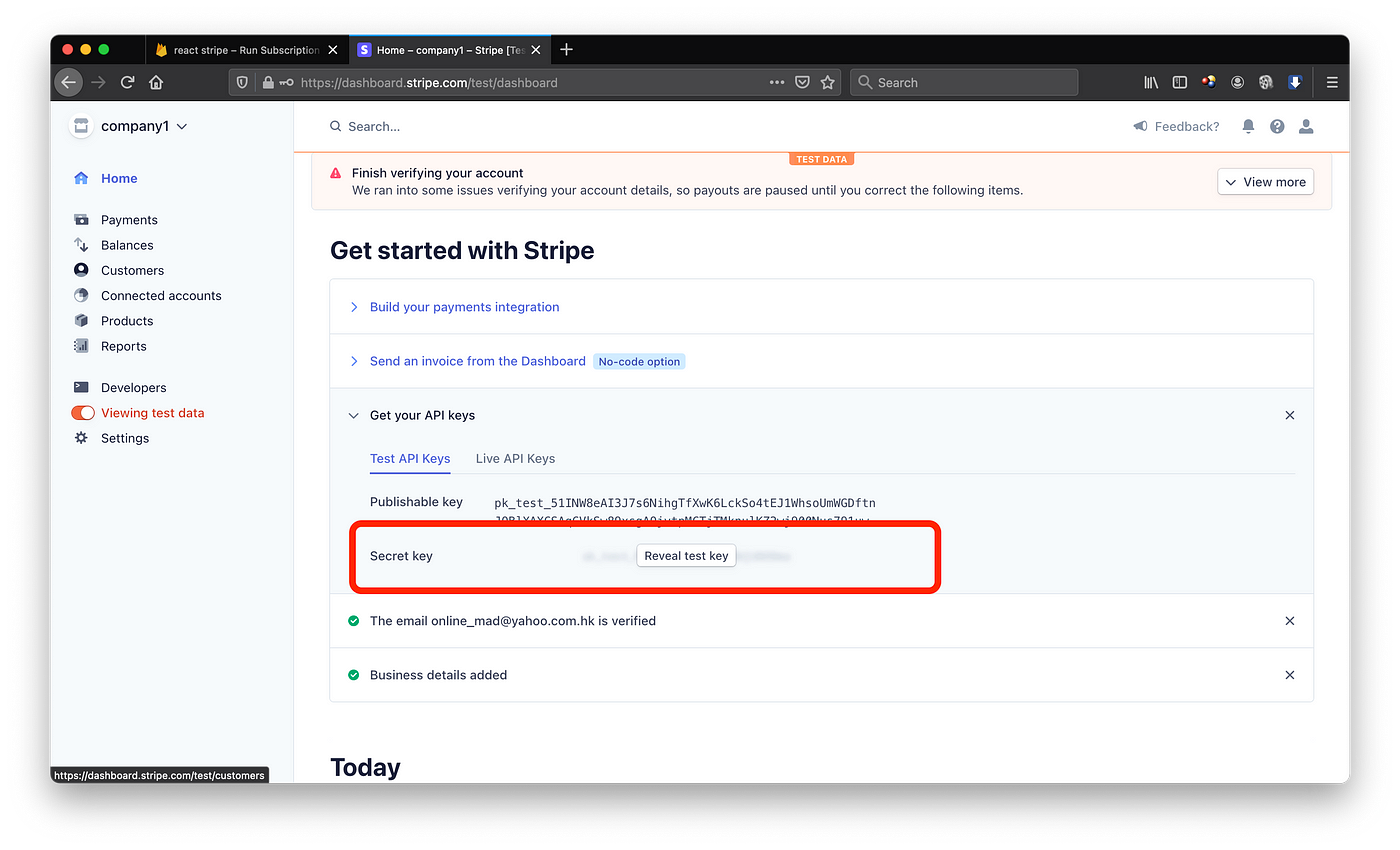Dismiss Get your API keys item
This screenshot has width=1400, height=850.
point(1290,415)
